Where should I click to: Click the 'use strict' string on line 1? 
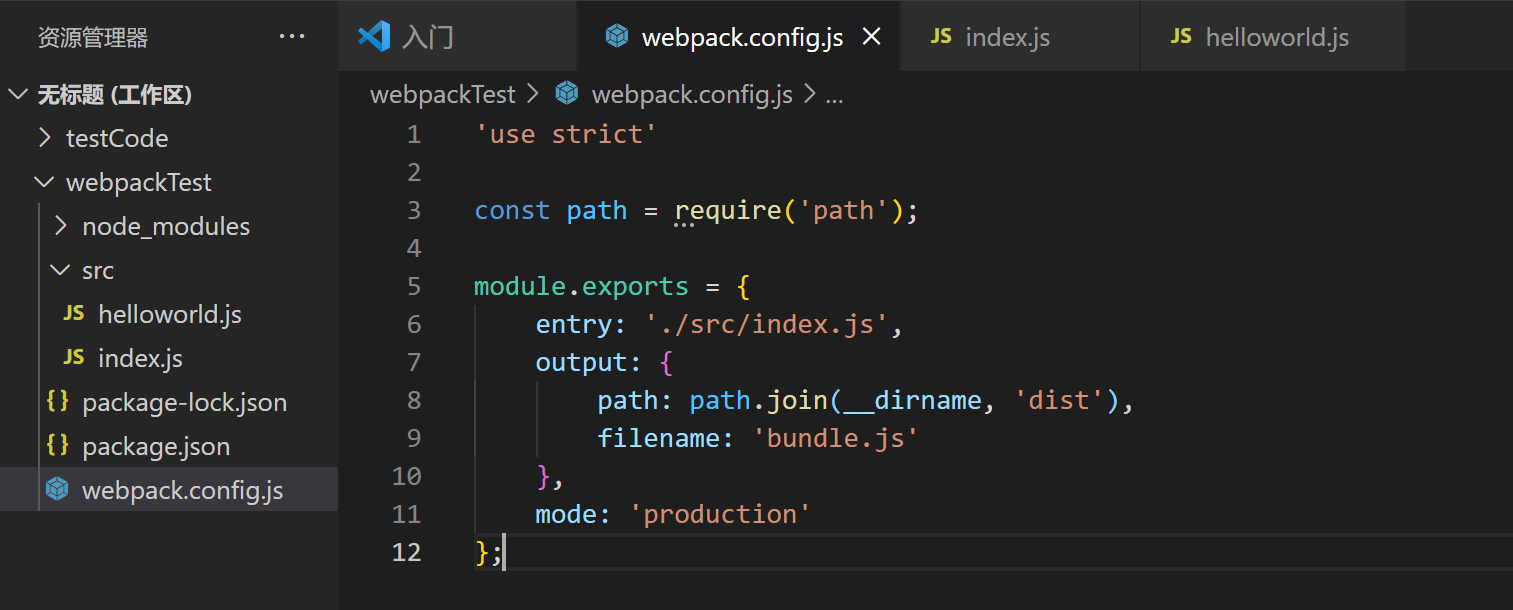coord(566,134)
